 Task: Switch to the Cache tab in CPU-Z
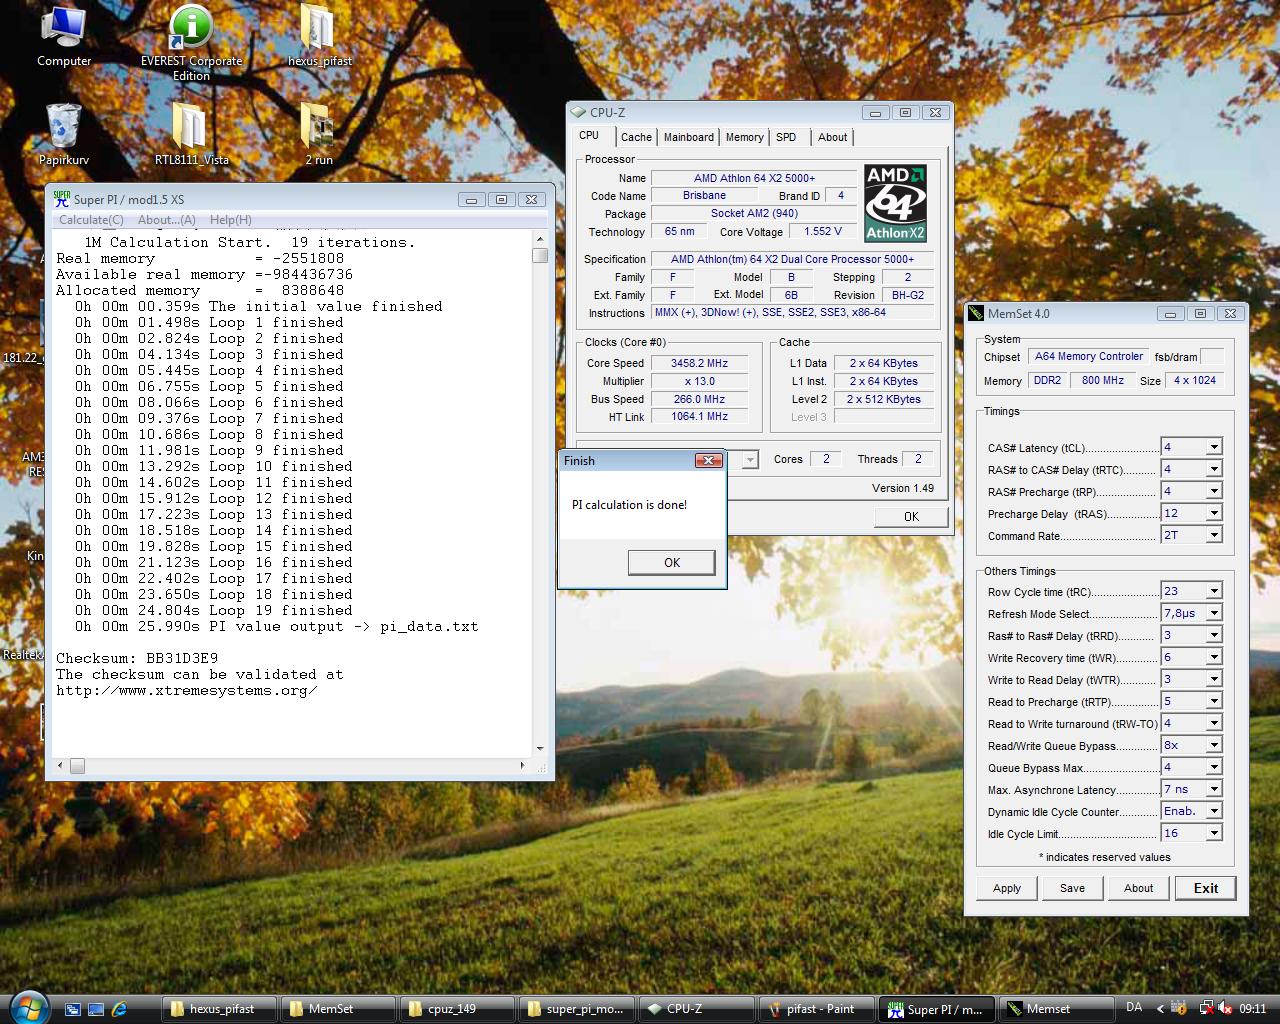636,137
